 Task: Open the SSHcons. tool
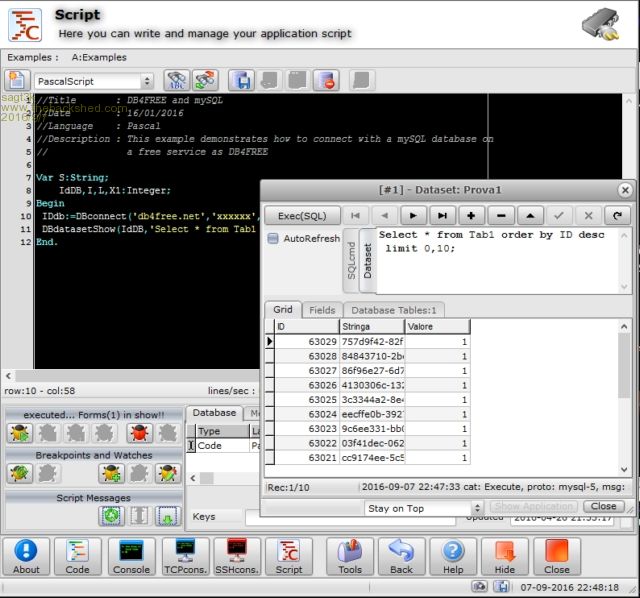(x=236, y=557)
